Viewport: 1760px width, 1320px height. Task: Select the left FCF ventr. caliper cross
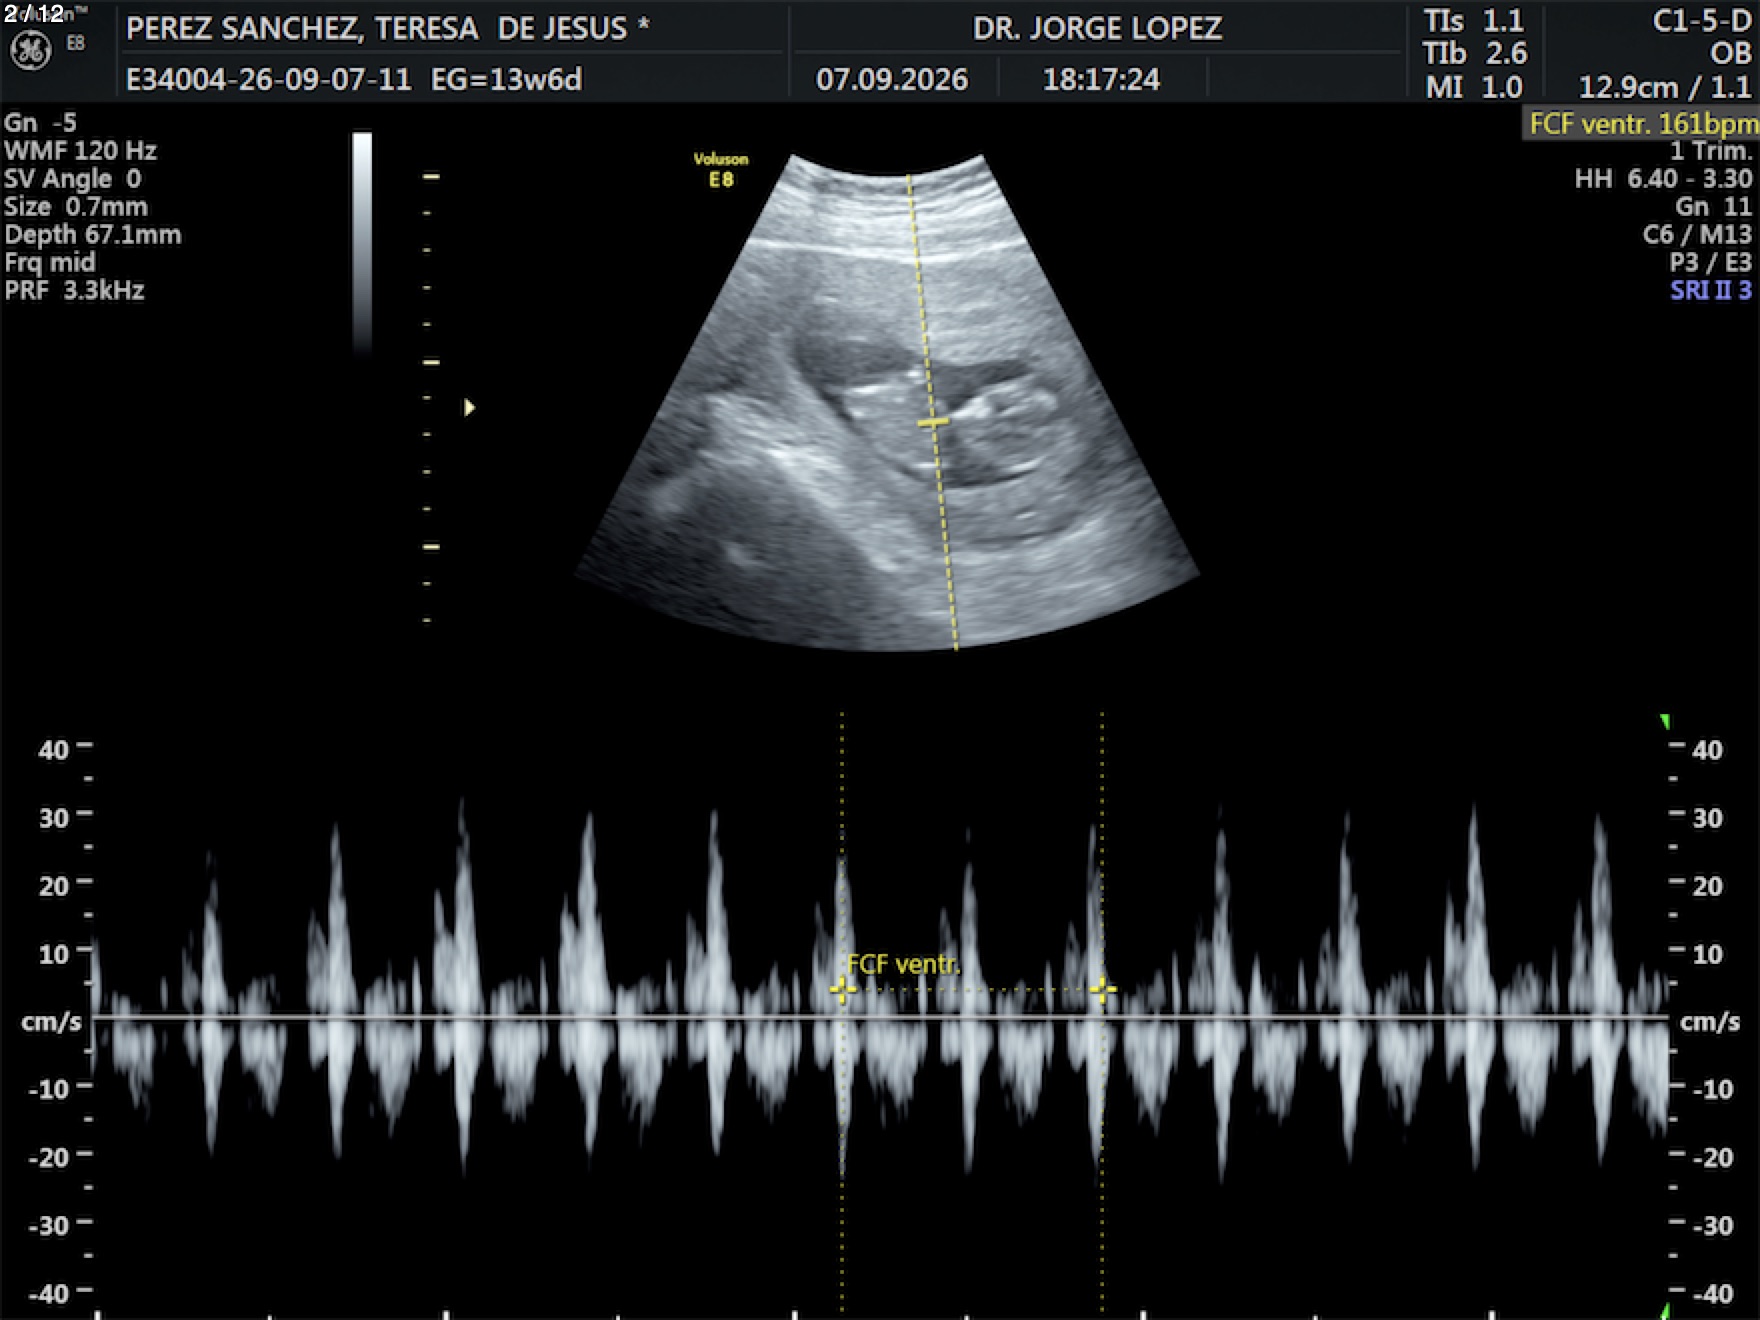coord(842,990)
